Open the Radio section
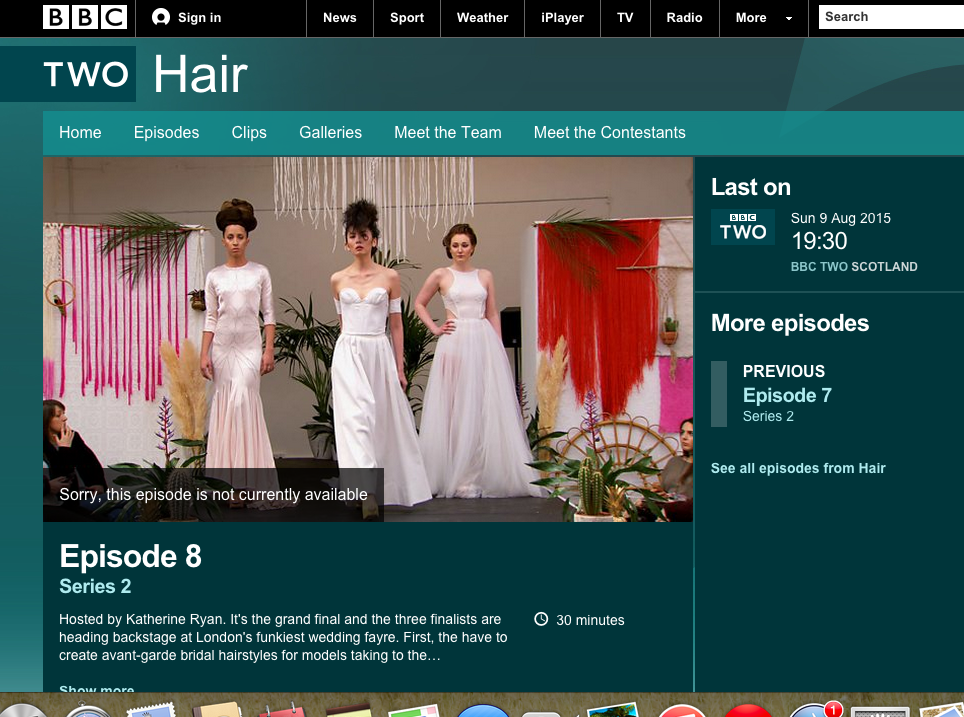This screenshot has width=964, height=717. pos(685,18)
